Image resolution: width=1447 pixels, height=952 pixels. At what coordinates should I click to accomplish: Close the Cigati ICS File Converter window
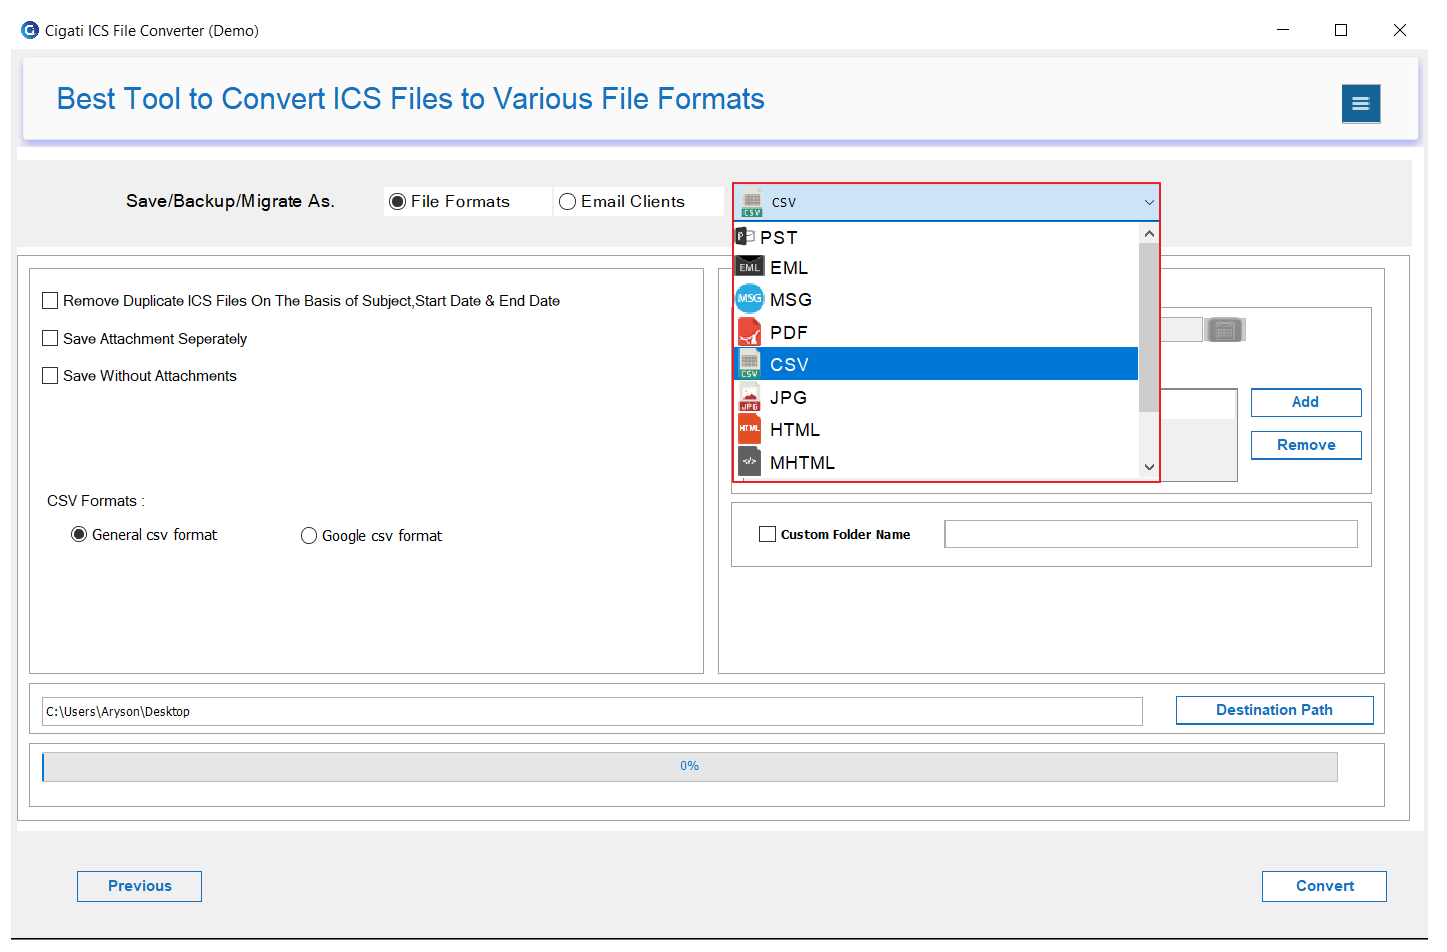point(1400,30)
